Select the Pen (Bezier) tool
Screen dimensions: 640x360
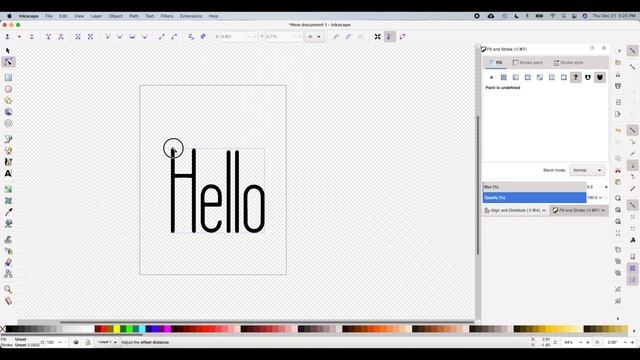click(8, 139)
